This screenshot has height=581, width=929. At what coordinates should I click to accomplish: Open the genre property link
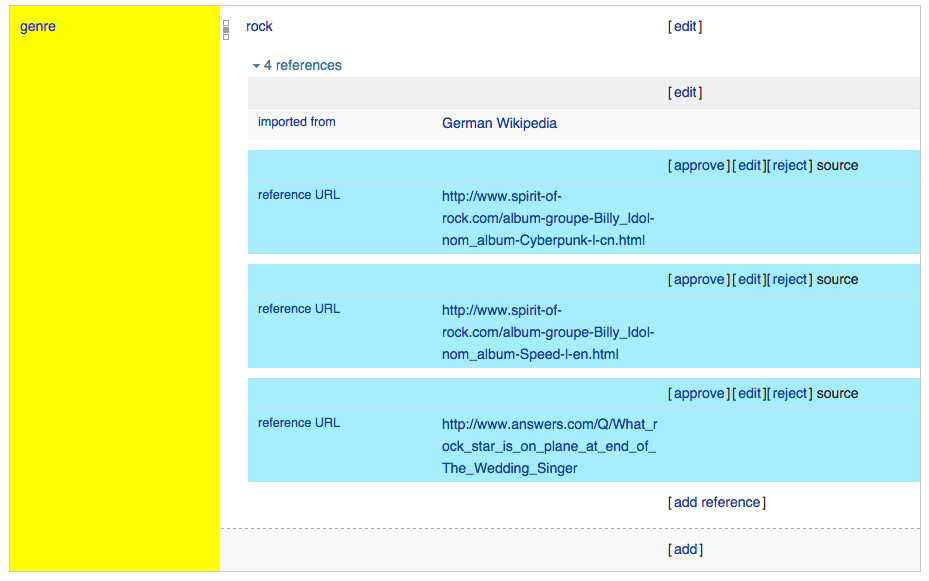(38, 27)
